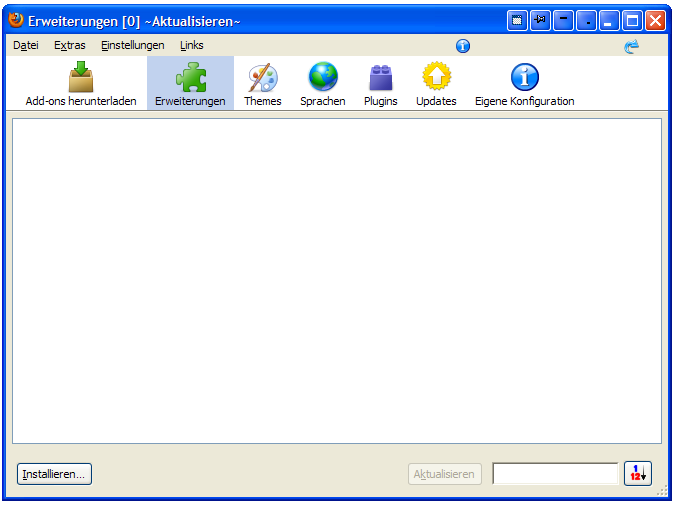Viewport: 676px width, 505px height.
Task: Click the dot title bar button
Action: tap(586, 20)
